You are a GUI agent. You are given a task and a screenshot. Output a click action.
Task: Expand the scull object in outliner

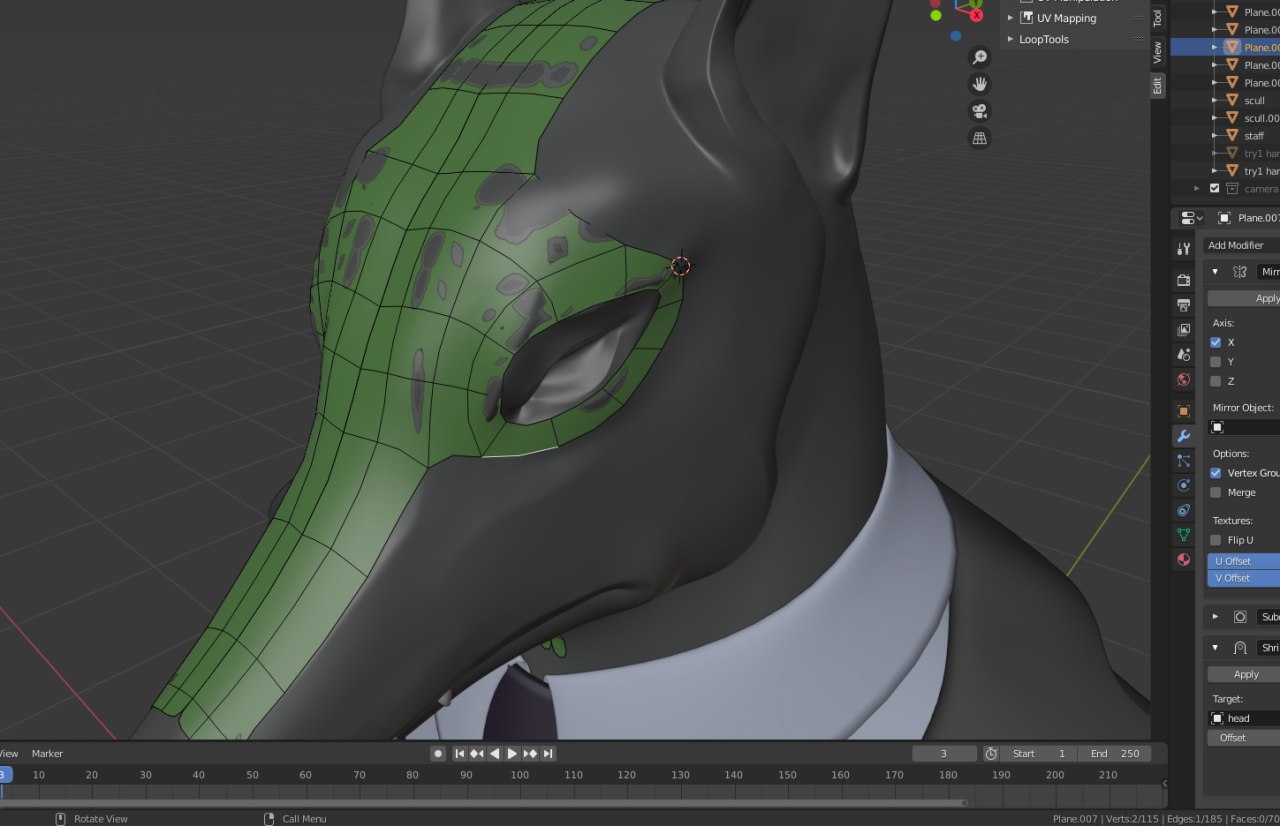point(1215,100)
